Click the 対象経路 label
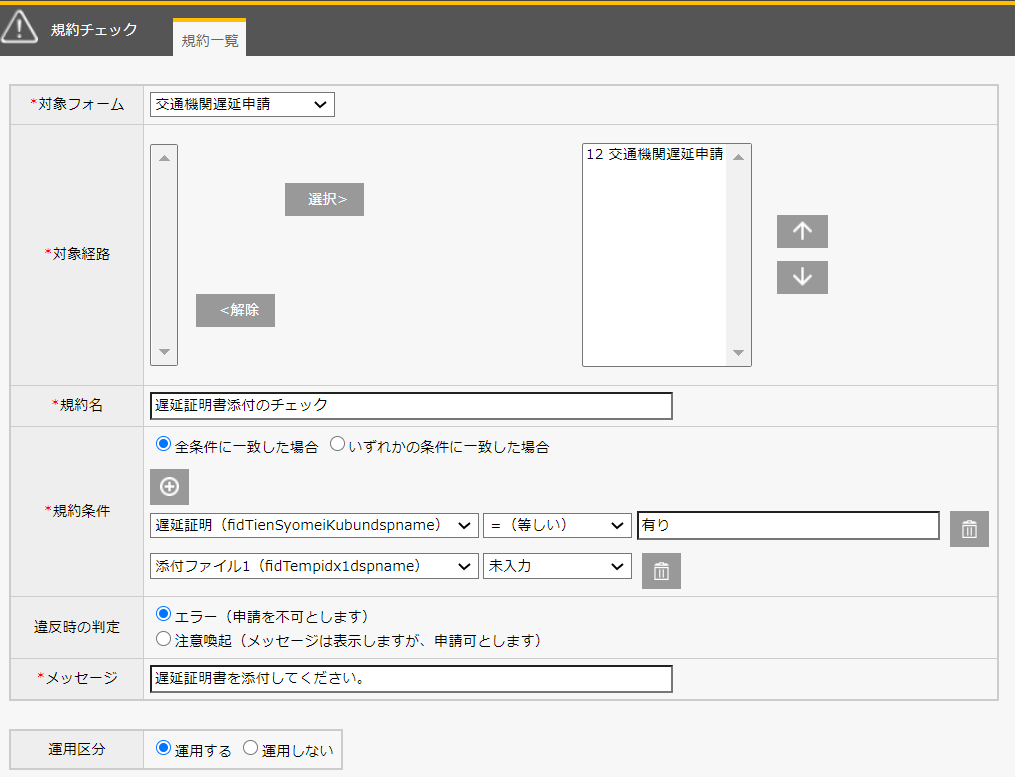This screenshot has height=777, width=1015. click(x=81, y=254)
